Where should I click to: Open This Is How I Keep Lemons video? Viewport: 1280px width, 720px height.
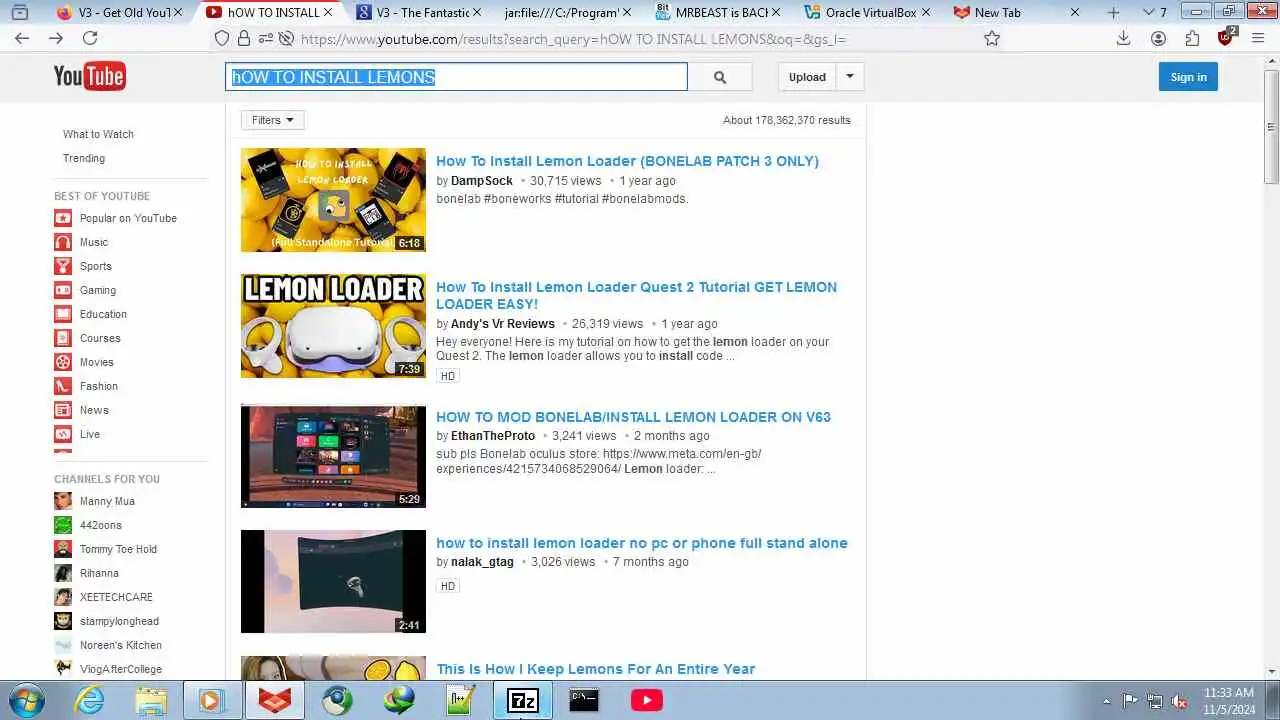[595, 669]
